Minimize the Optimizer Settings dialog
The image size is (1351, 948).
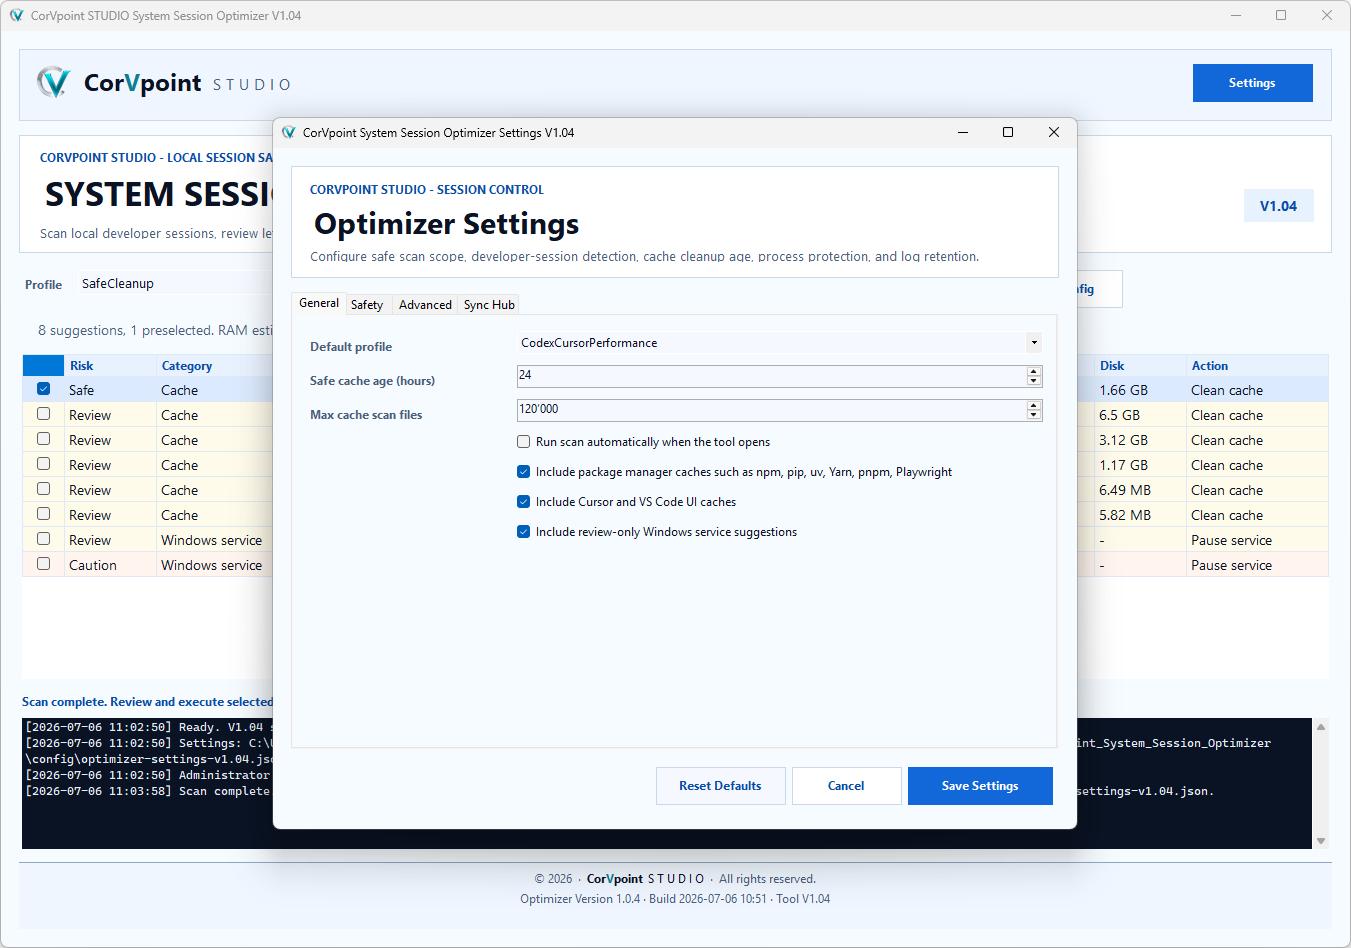[x=963, y=132]
